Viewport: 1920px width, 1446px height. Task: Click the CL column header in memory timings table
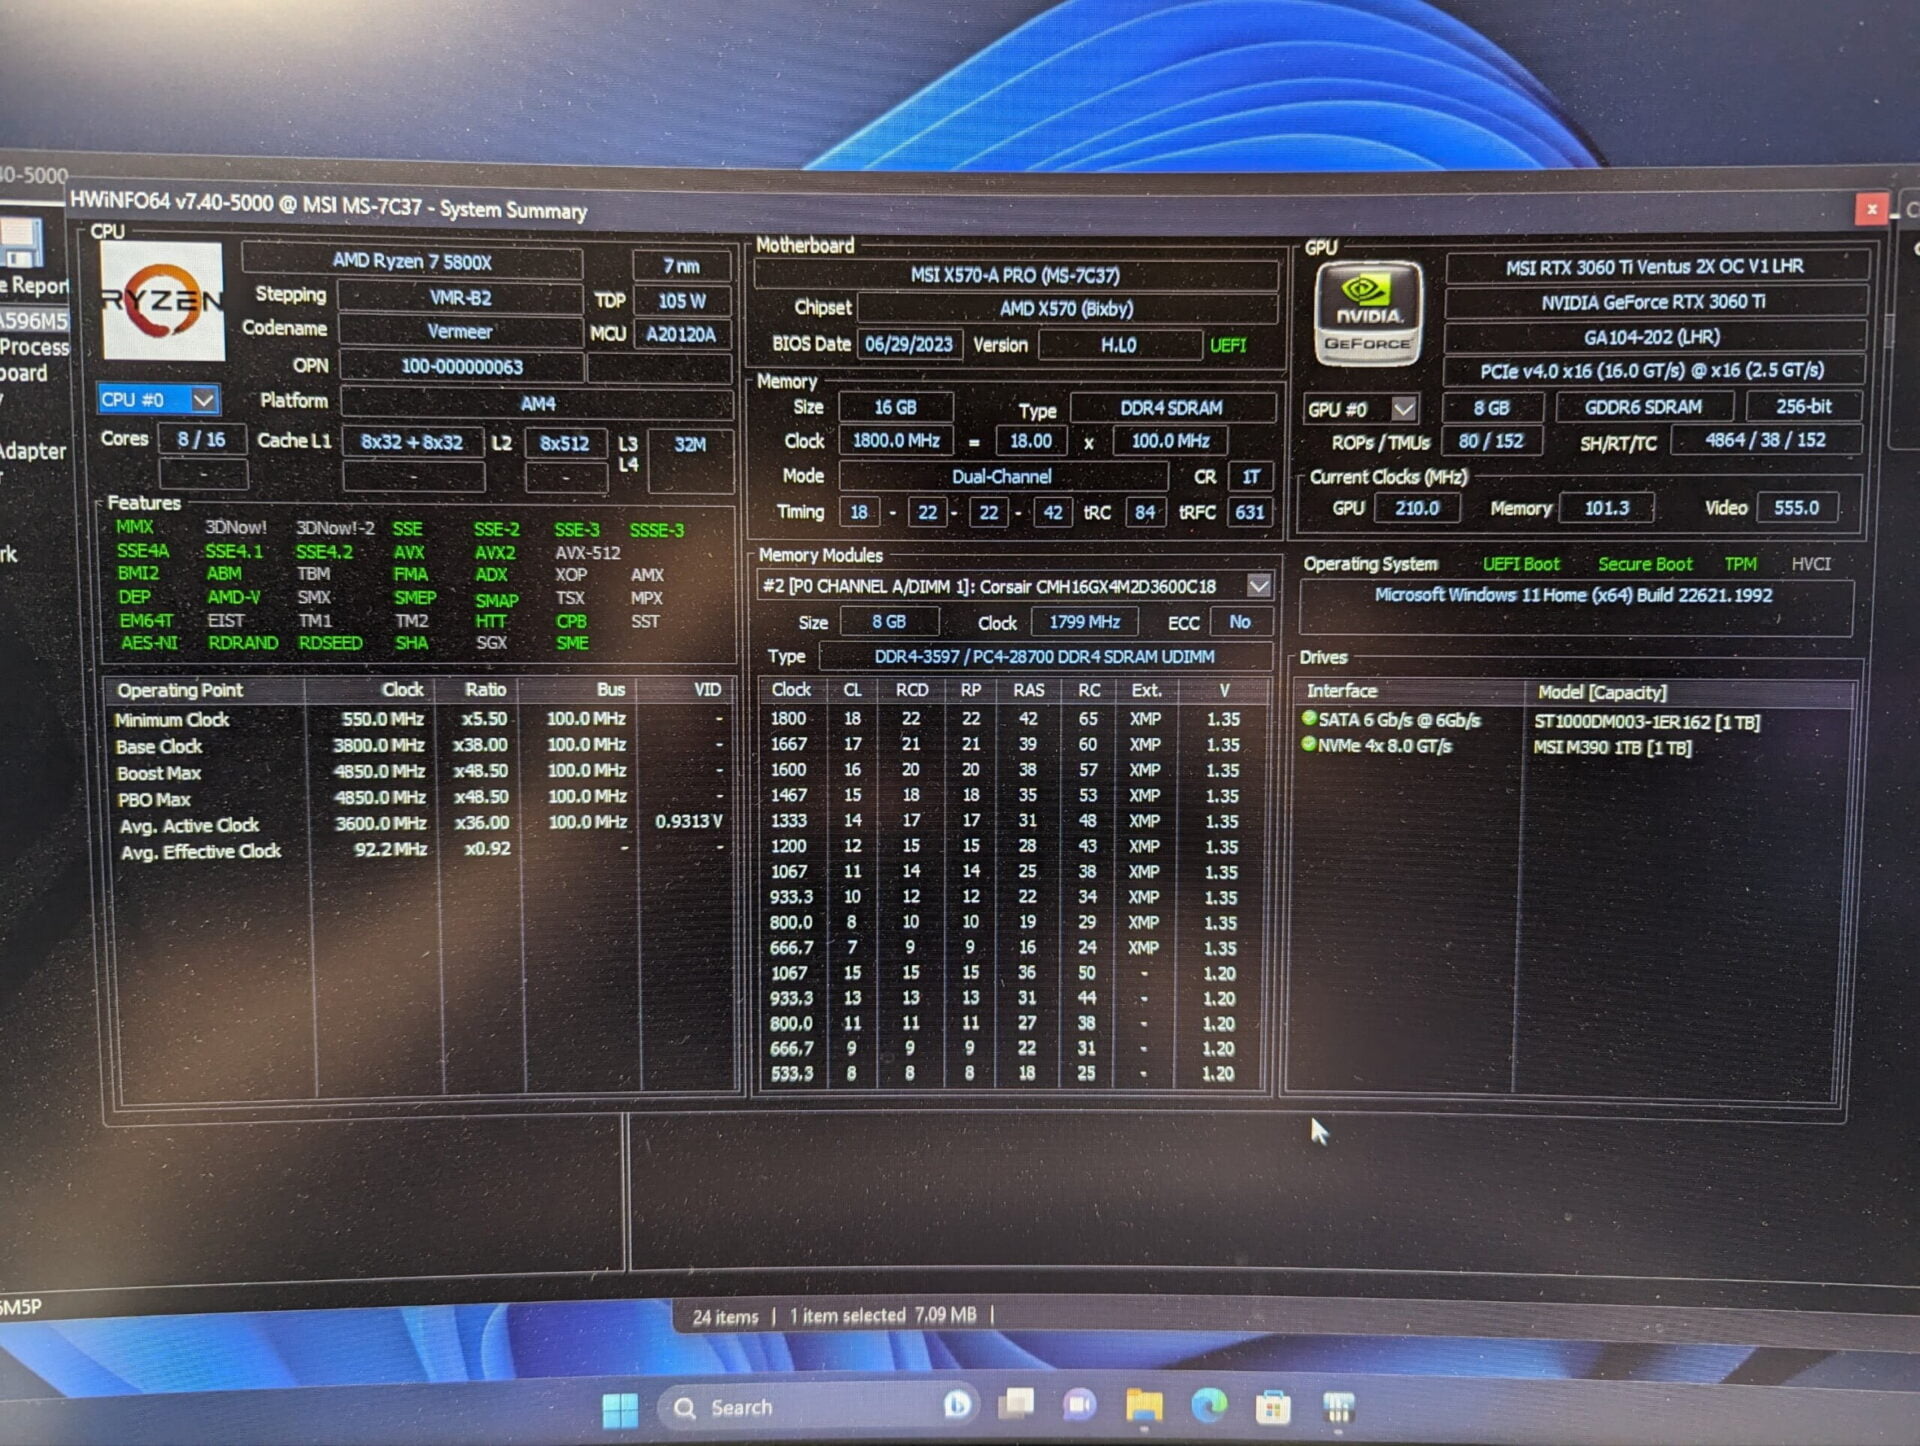tap(853, 690)
